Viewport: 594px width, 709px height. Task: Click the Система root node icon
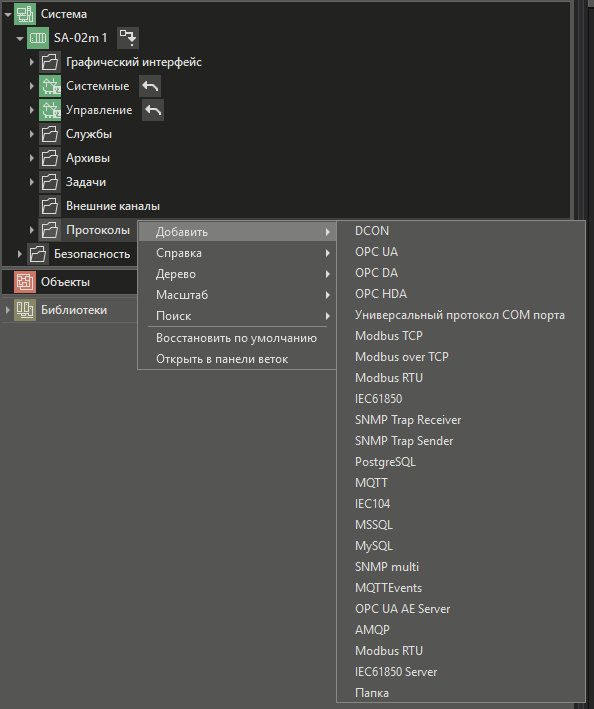pos(25,14)
